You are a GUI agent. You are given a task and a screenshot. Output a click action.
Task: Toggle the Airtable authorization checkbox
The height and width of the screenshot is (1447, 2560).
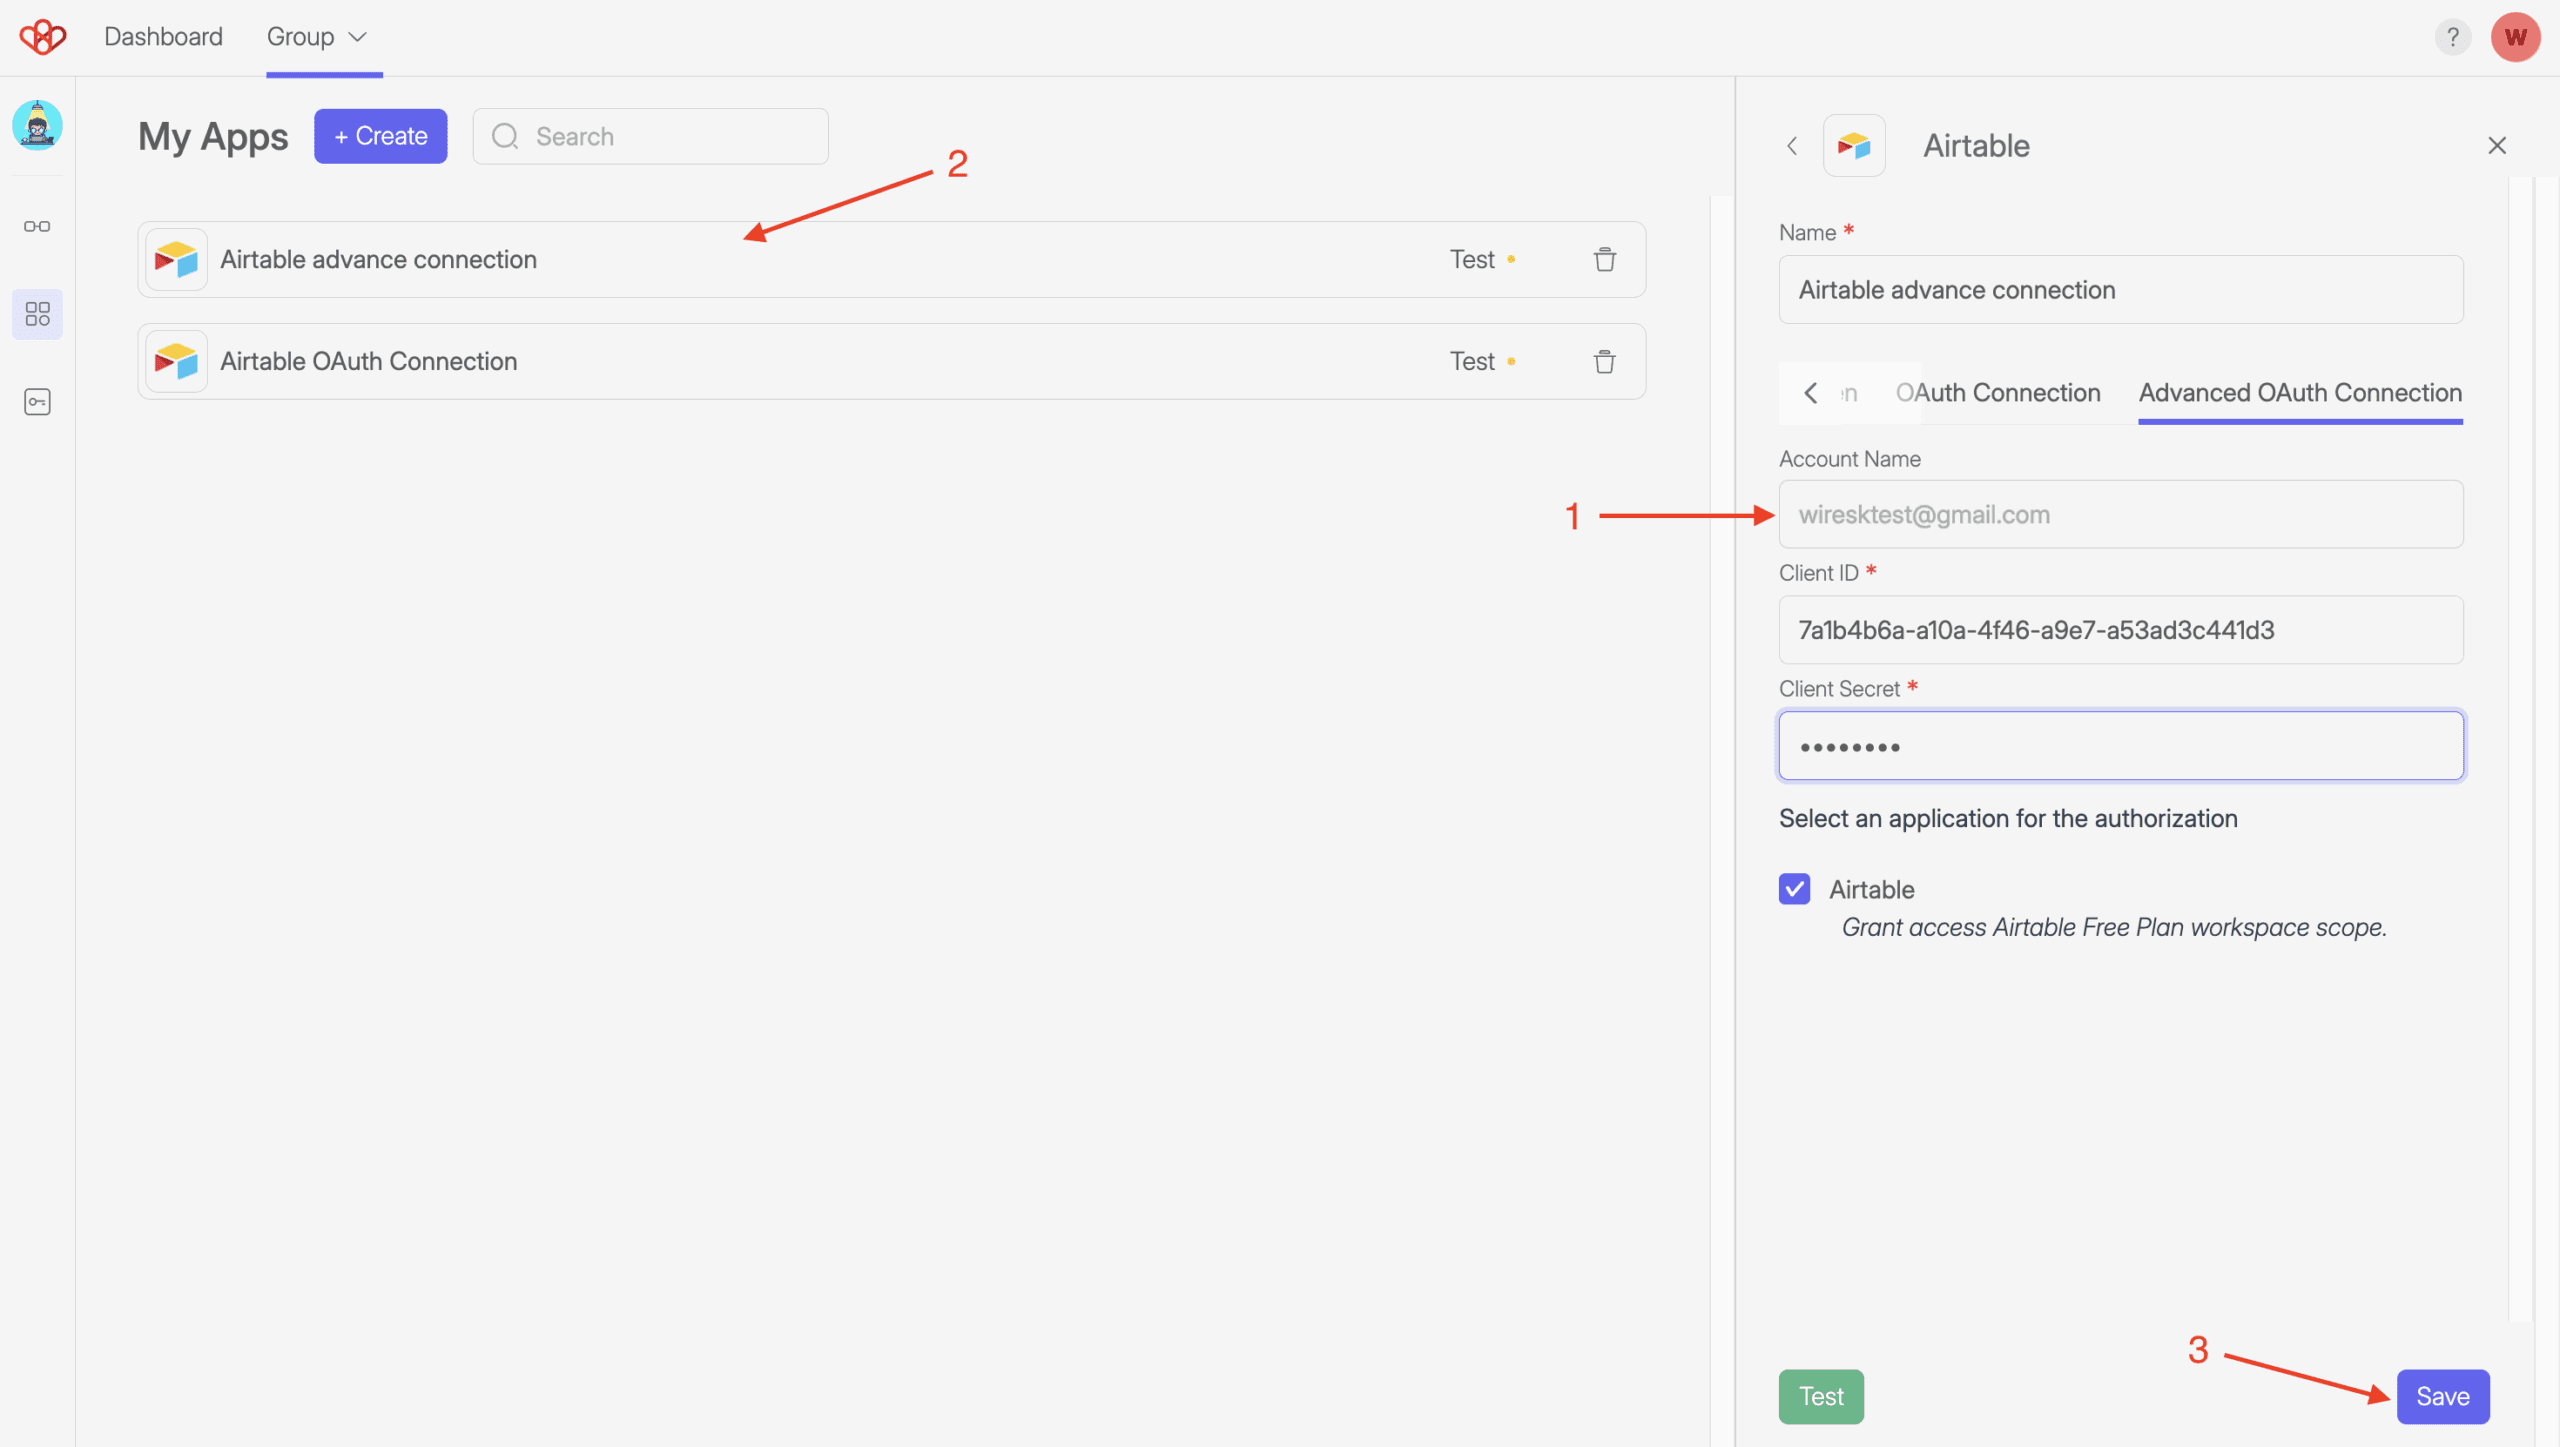click(x=1794, y=889)
